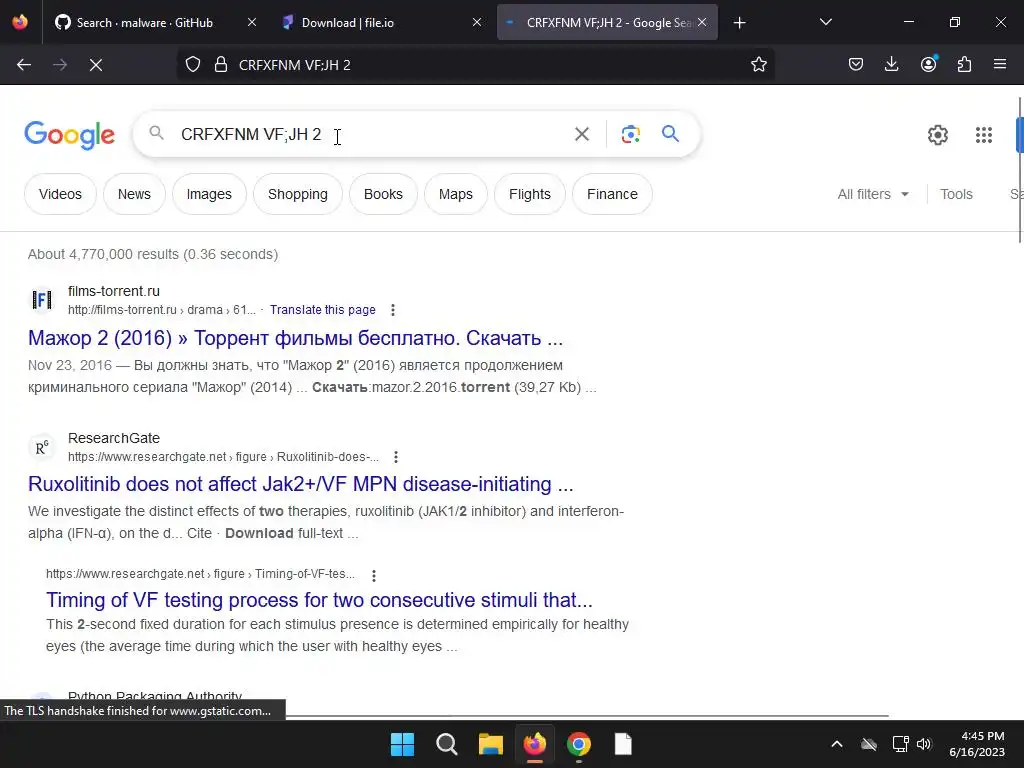Open Windows taskbar search
The width and height of the screenshot is (1024, 768).
click(x=447, y=744)
